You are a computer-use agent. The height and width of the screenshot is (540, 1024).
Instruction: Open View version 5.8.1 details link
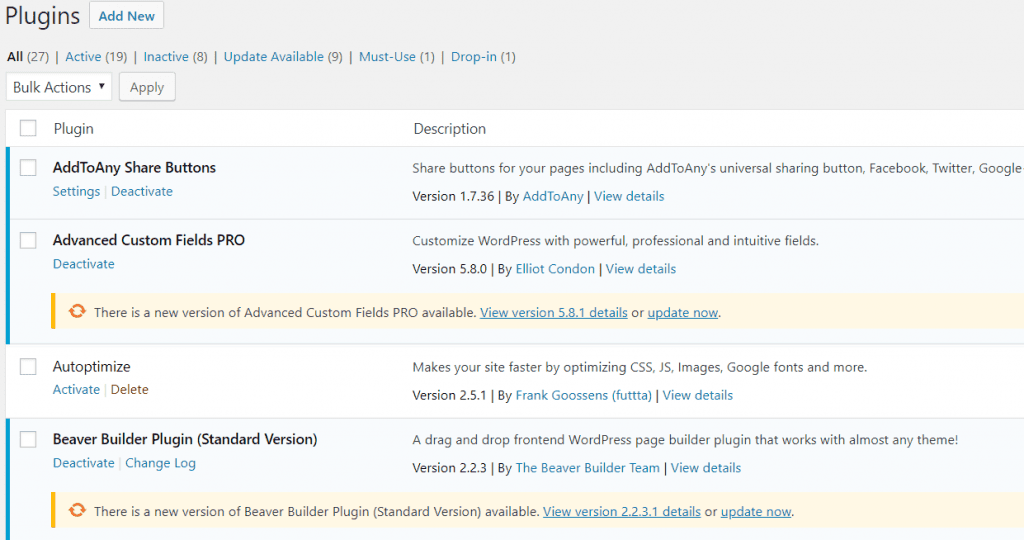pos(554,313)
